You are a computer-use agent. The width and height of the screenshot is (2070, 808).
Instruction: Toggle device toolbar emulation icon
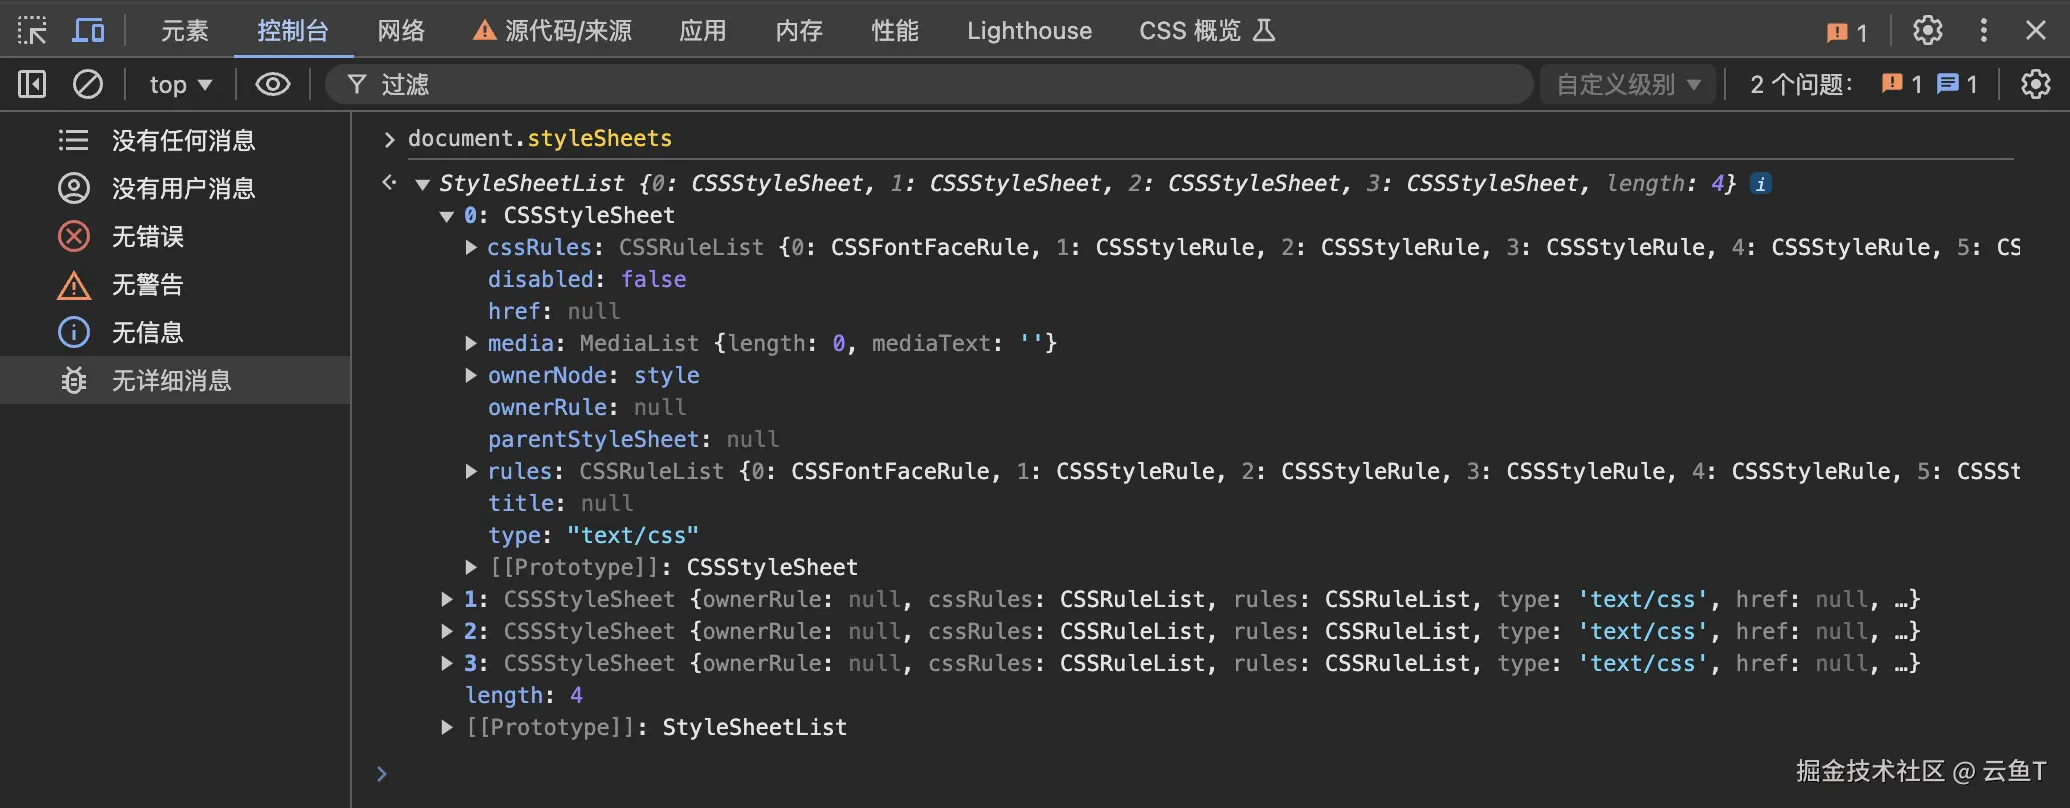(88, 31)
